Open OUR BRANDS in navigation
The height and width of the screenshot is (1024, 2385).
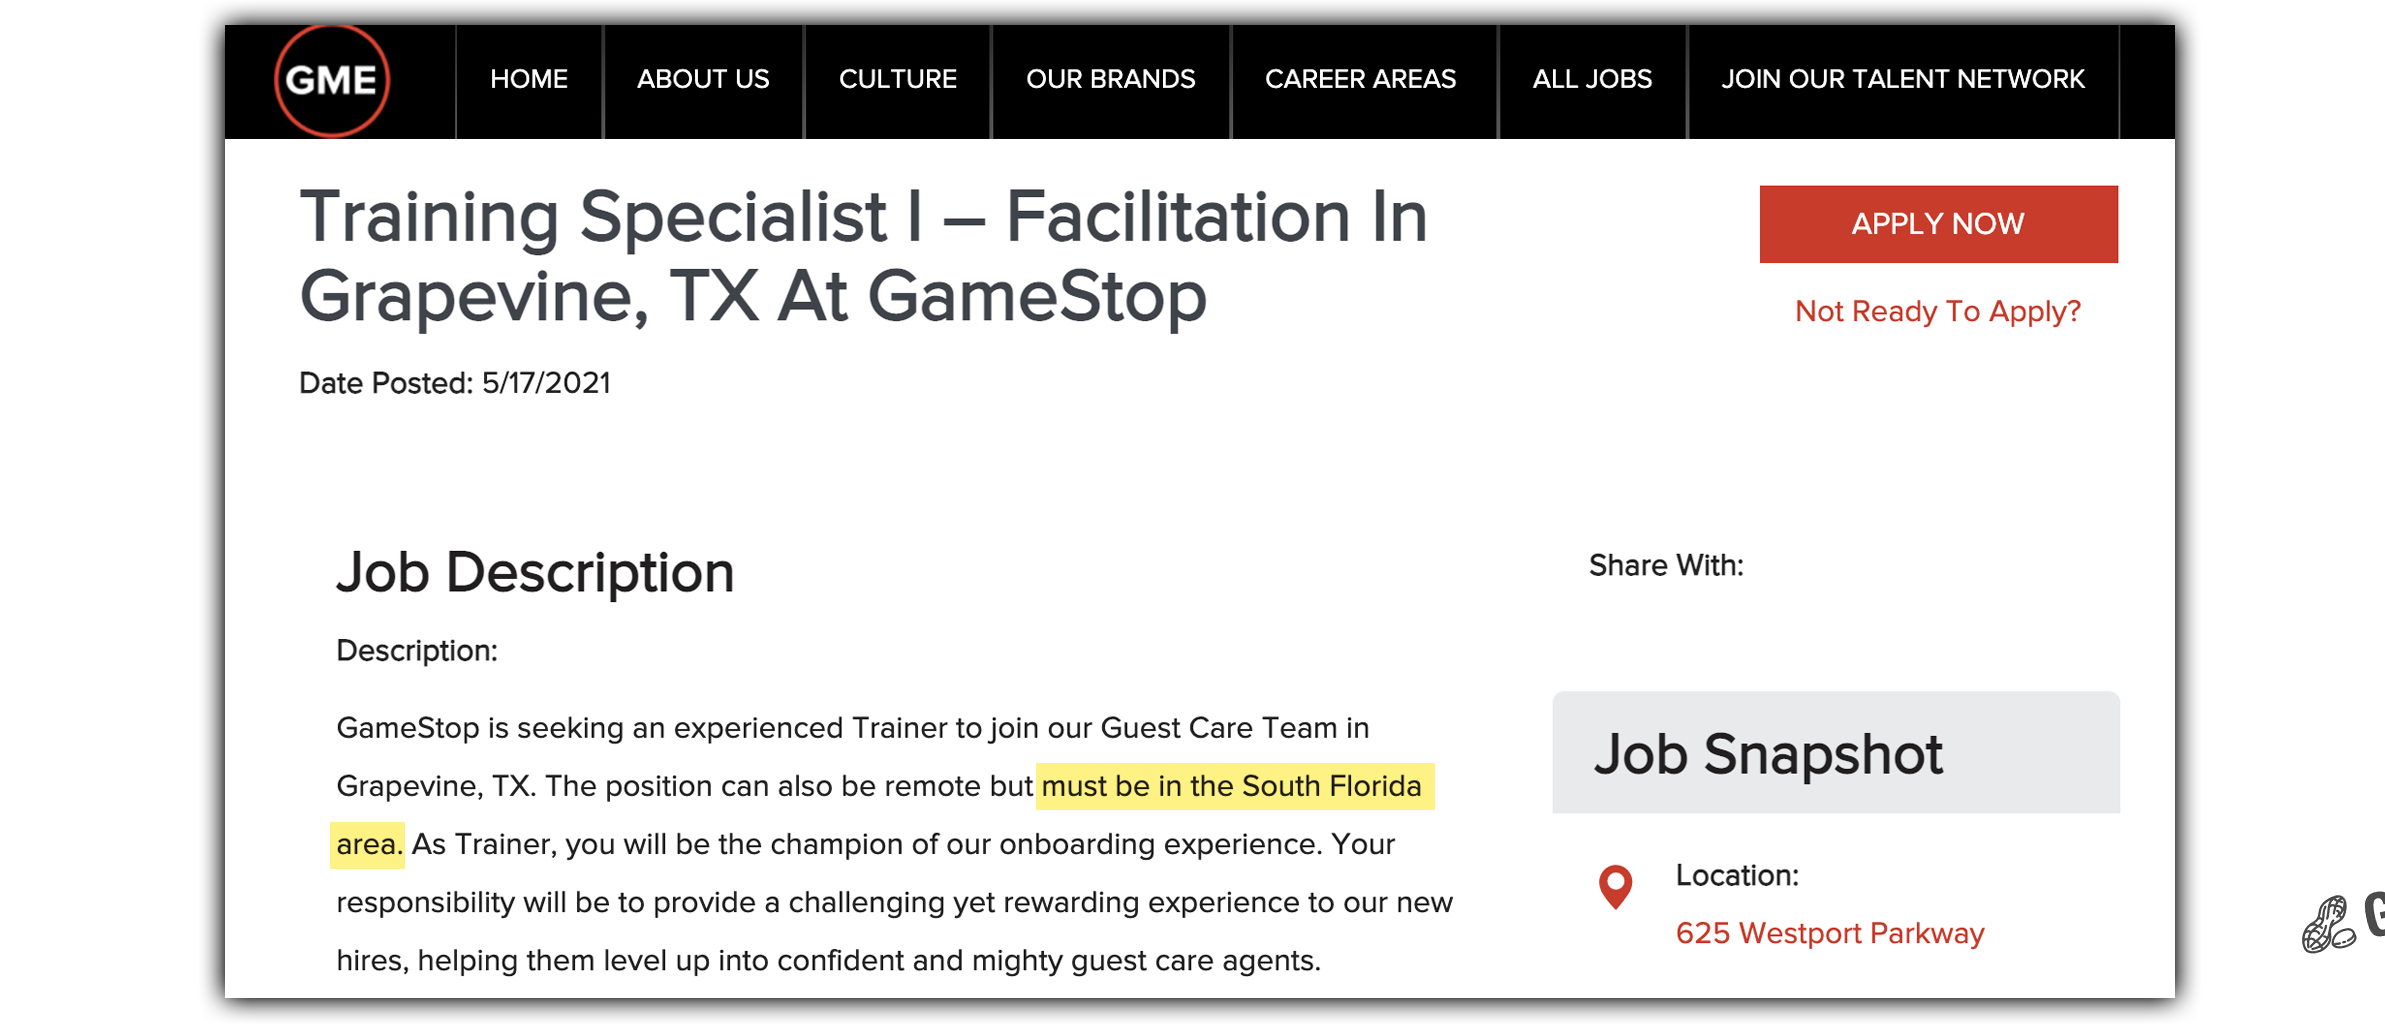point(1110,80)
